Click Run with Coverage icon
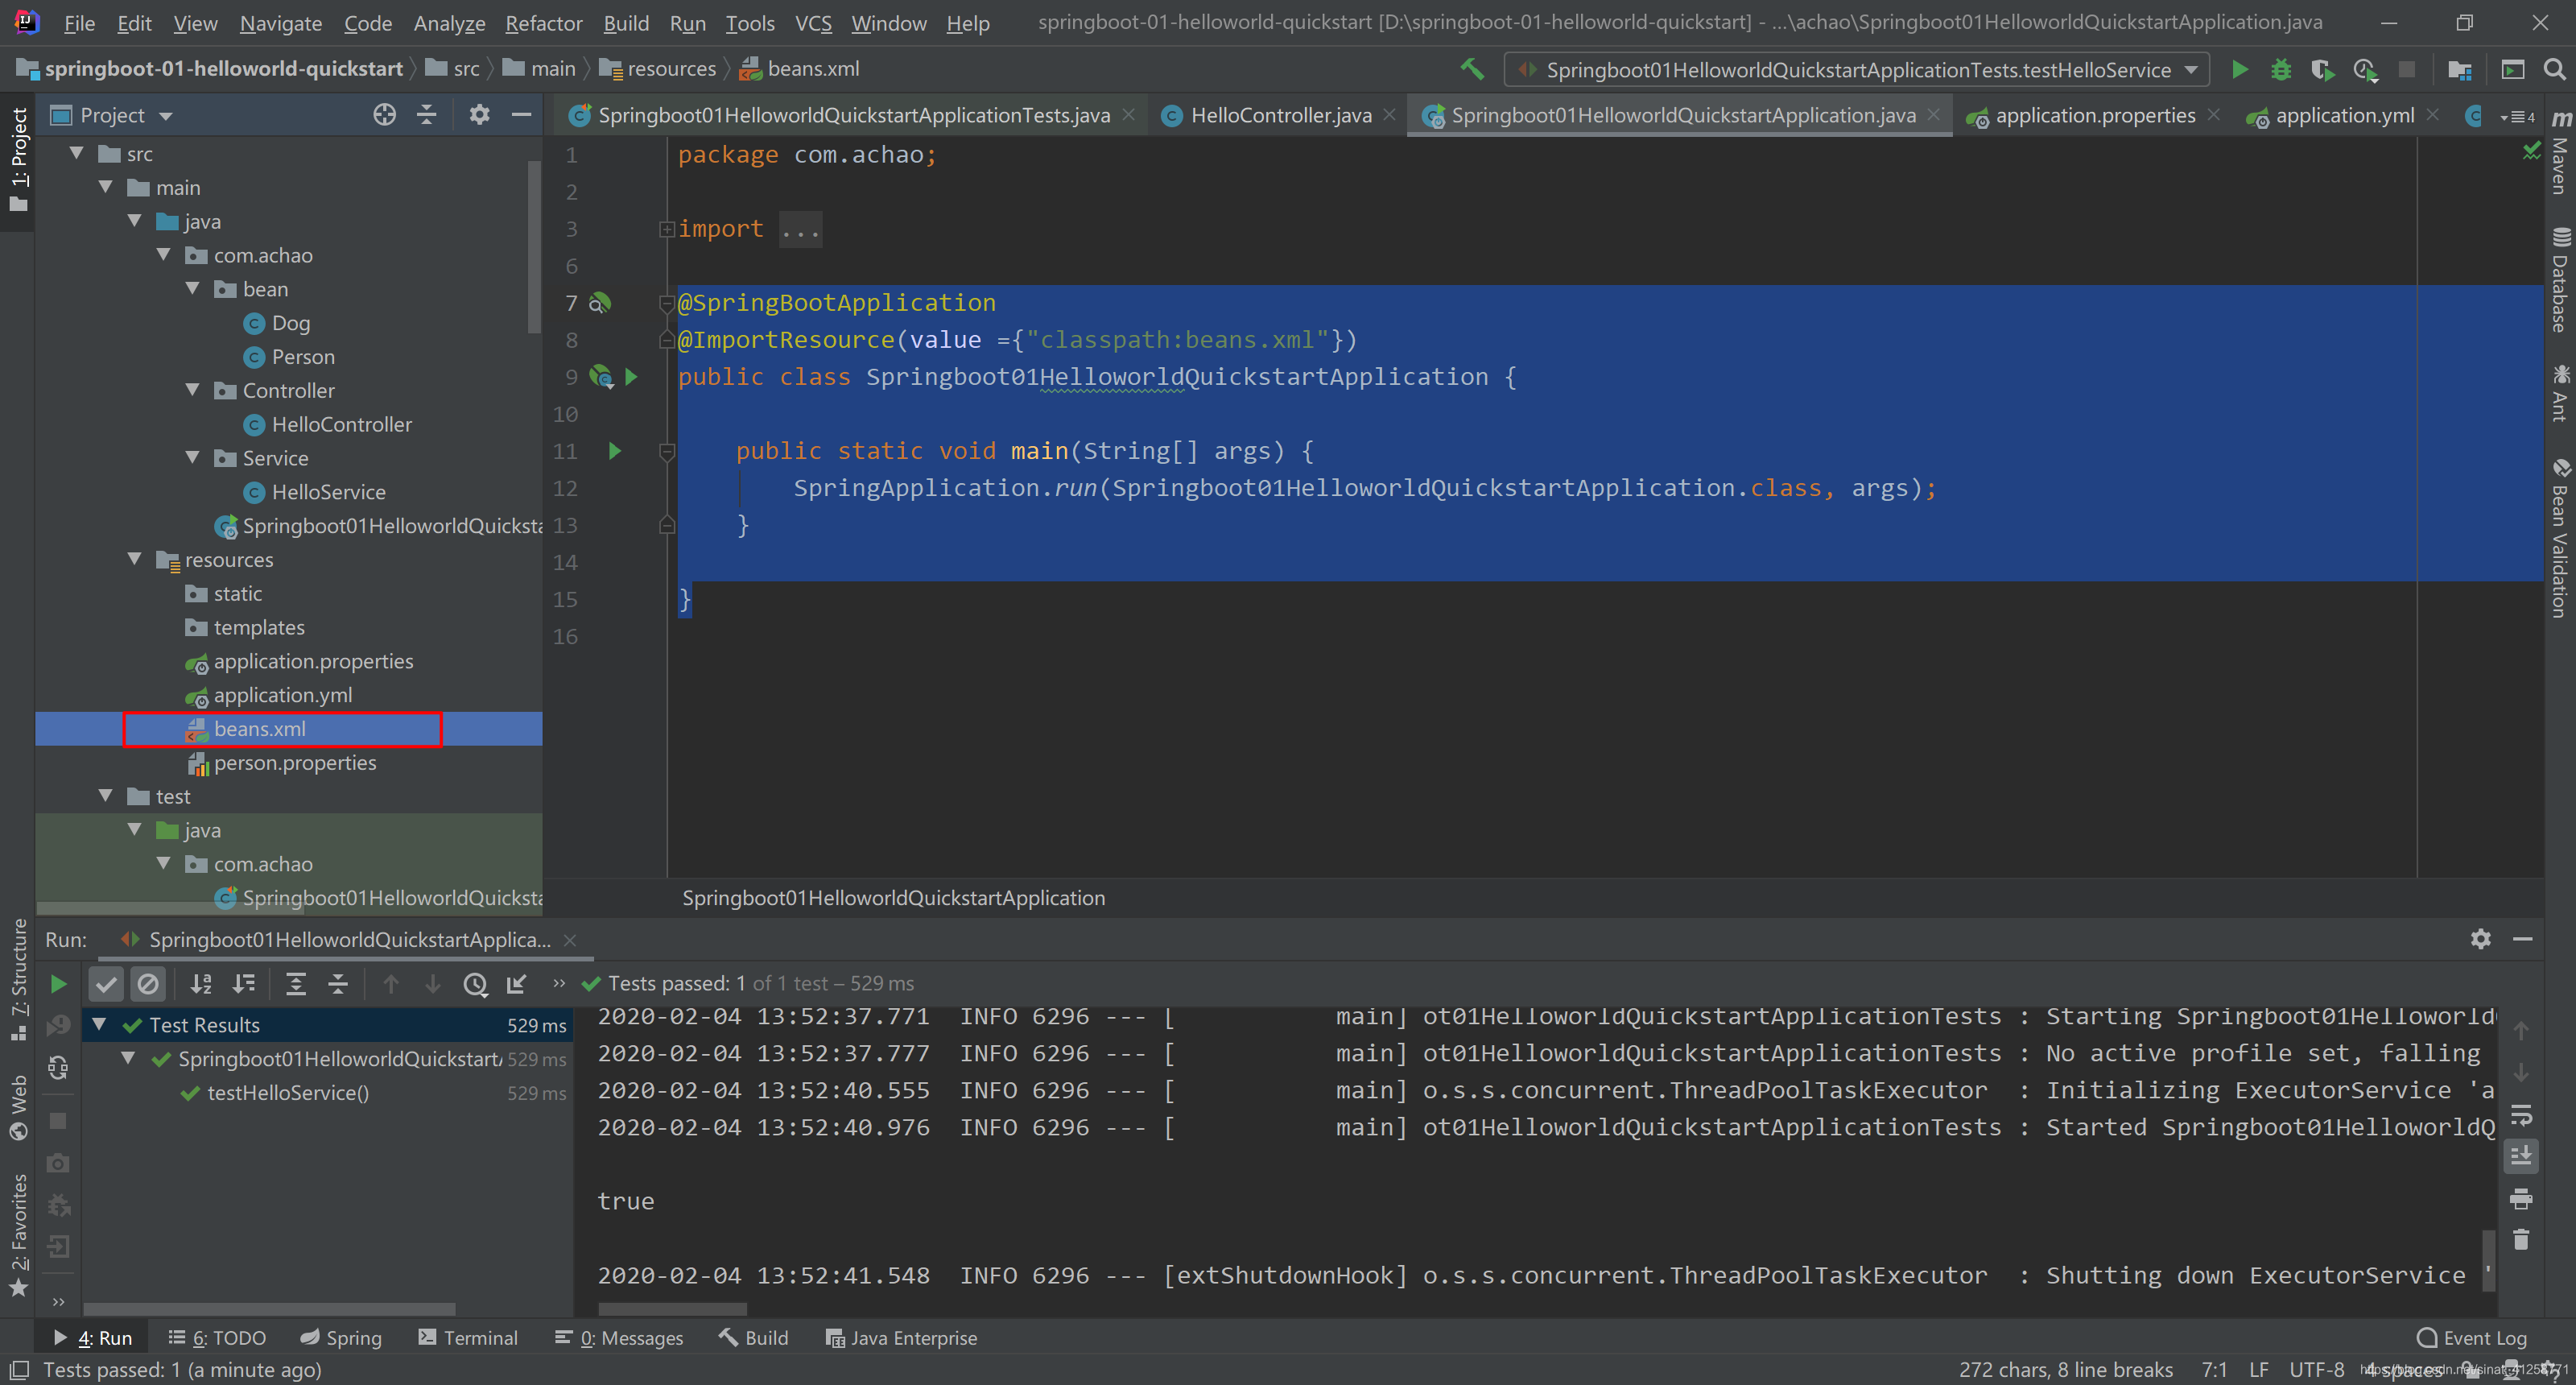 (x=2322, y=69)
